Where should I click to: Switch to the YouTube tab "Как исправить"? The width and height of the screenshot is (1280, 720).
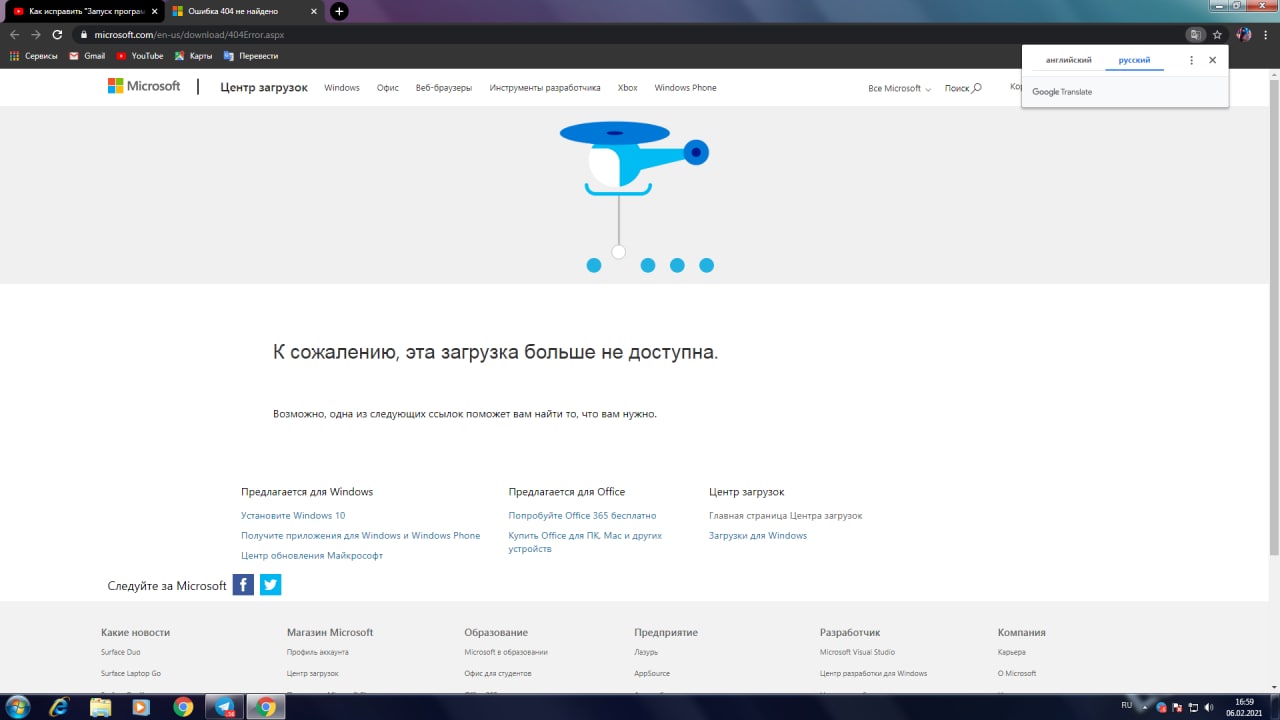click(x=85, y=11)
